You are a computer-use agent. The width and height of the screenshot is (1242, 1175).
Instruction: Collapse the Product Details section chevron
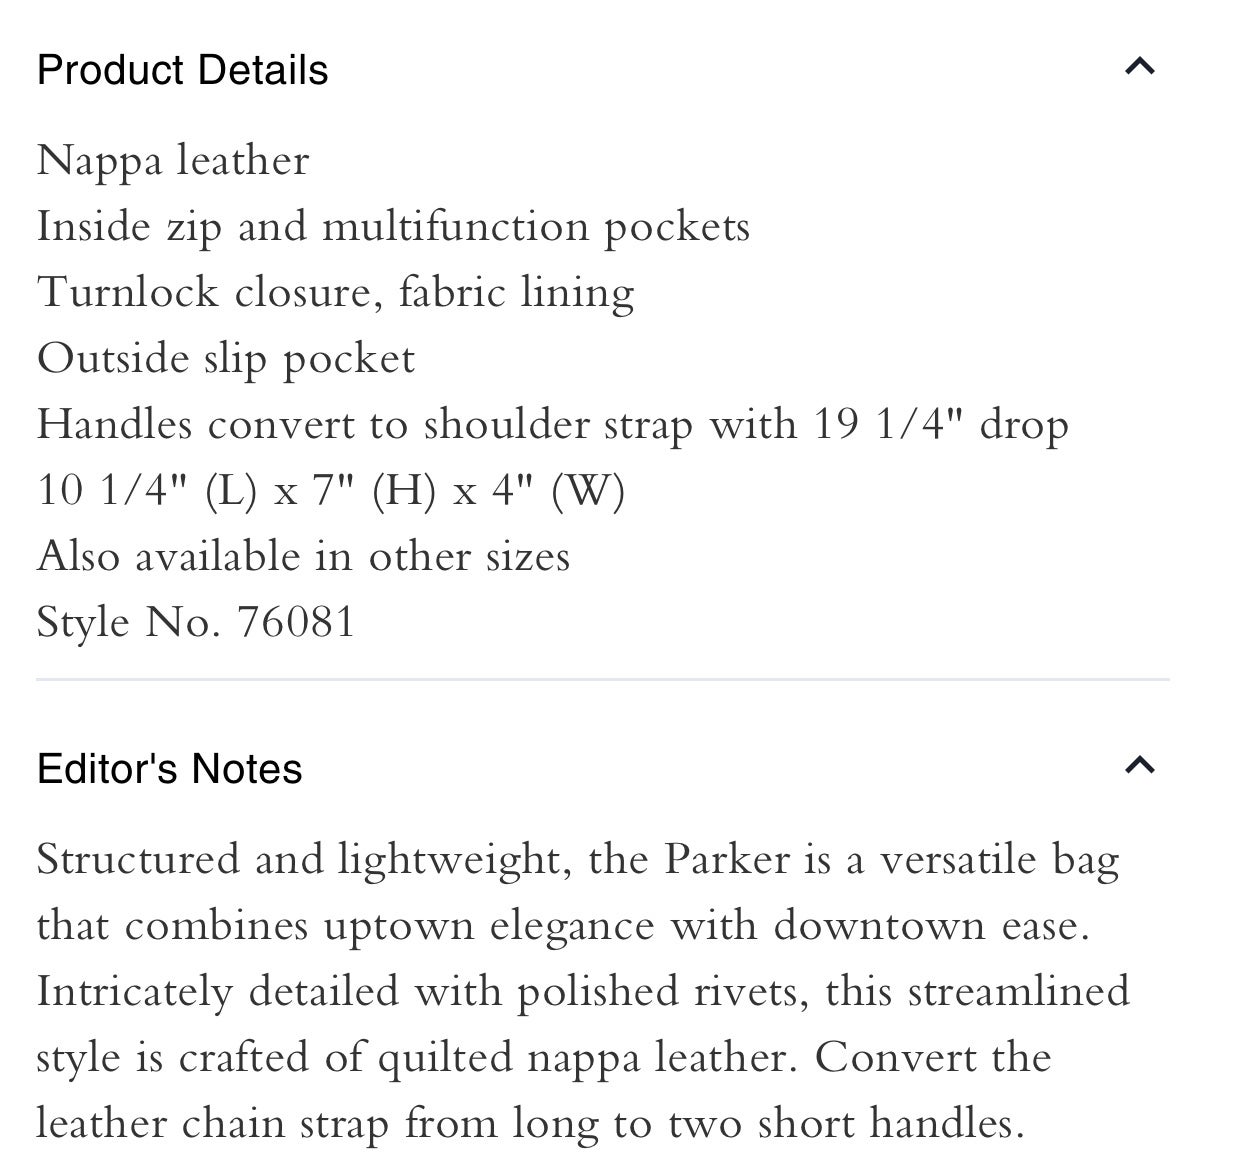tap(1140, 67)
